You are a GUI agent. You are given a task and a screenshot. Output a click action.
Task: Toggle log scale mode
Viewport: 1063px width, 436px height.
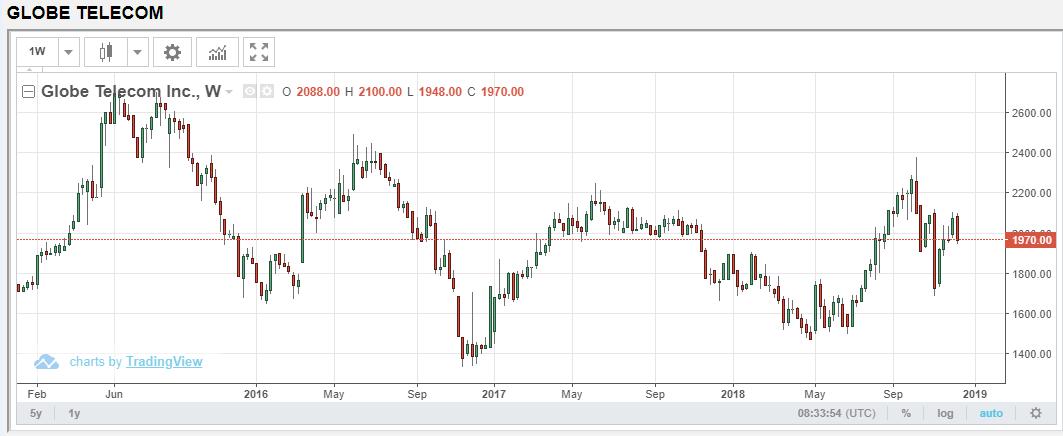pos(945,413)
